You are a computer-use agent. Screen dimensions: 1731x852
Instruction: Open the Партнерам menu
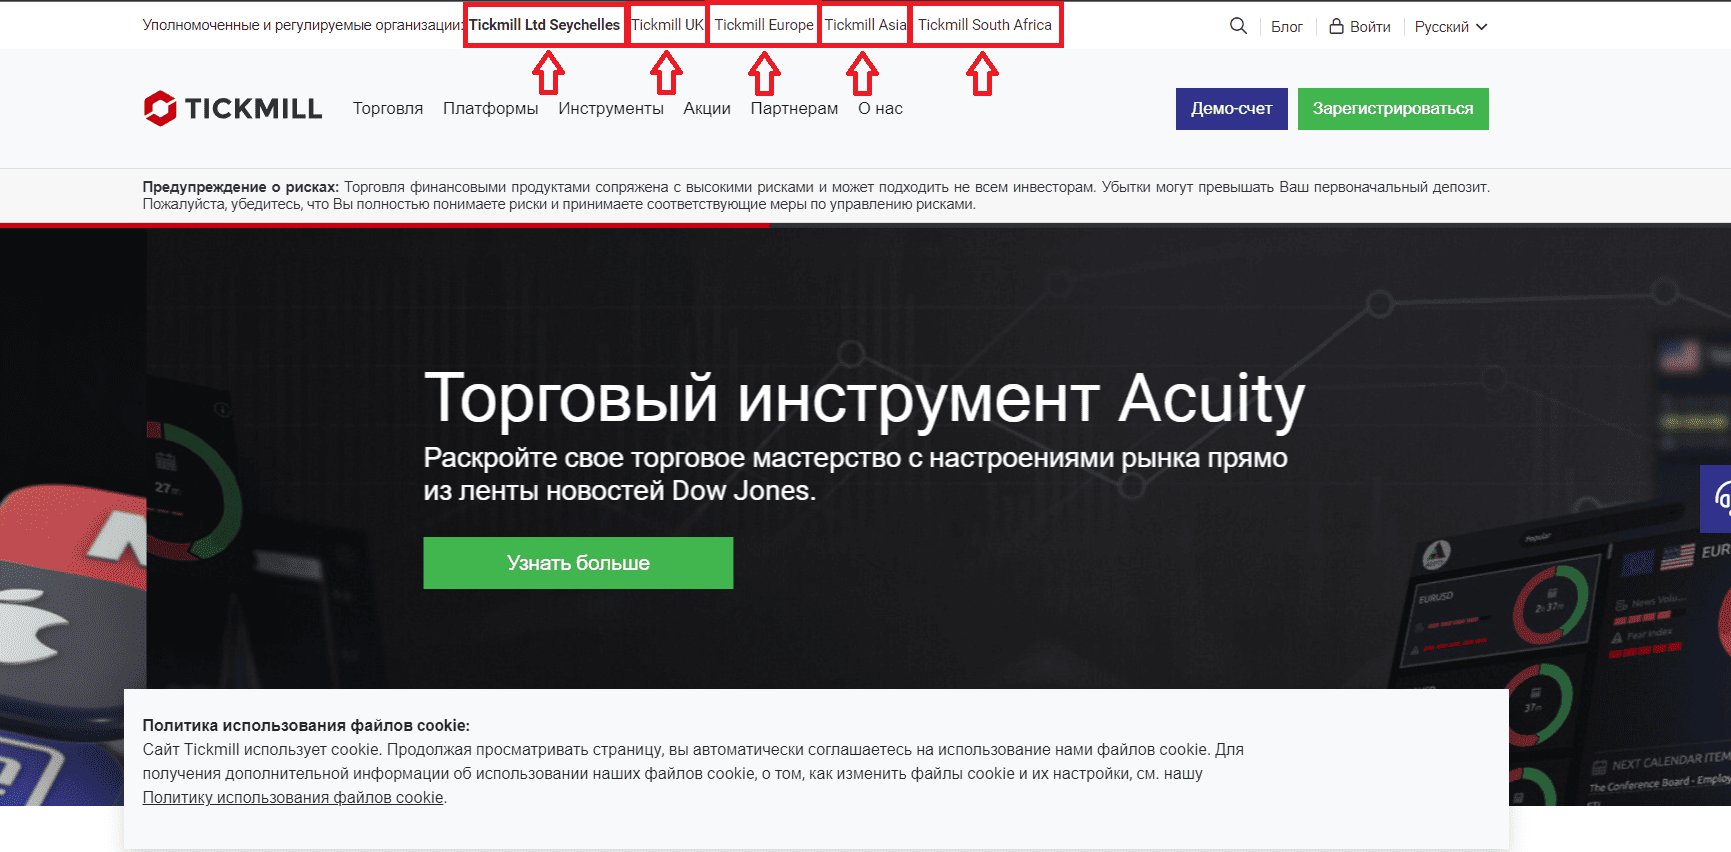point(794,108)
